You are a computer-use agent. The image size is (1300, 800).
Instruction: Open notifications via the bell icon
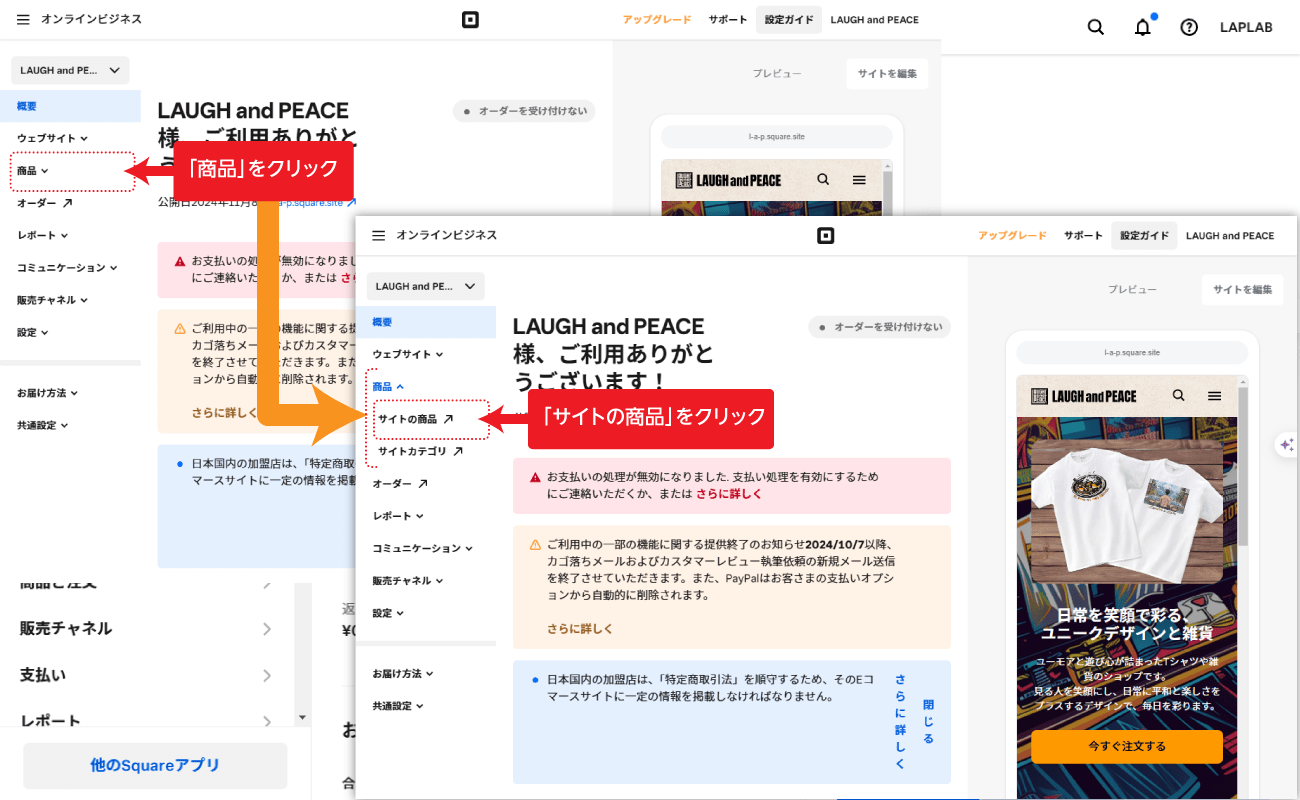[x=1142, y=27]
